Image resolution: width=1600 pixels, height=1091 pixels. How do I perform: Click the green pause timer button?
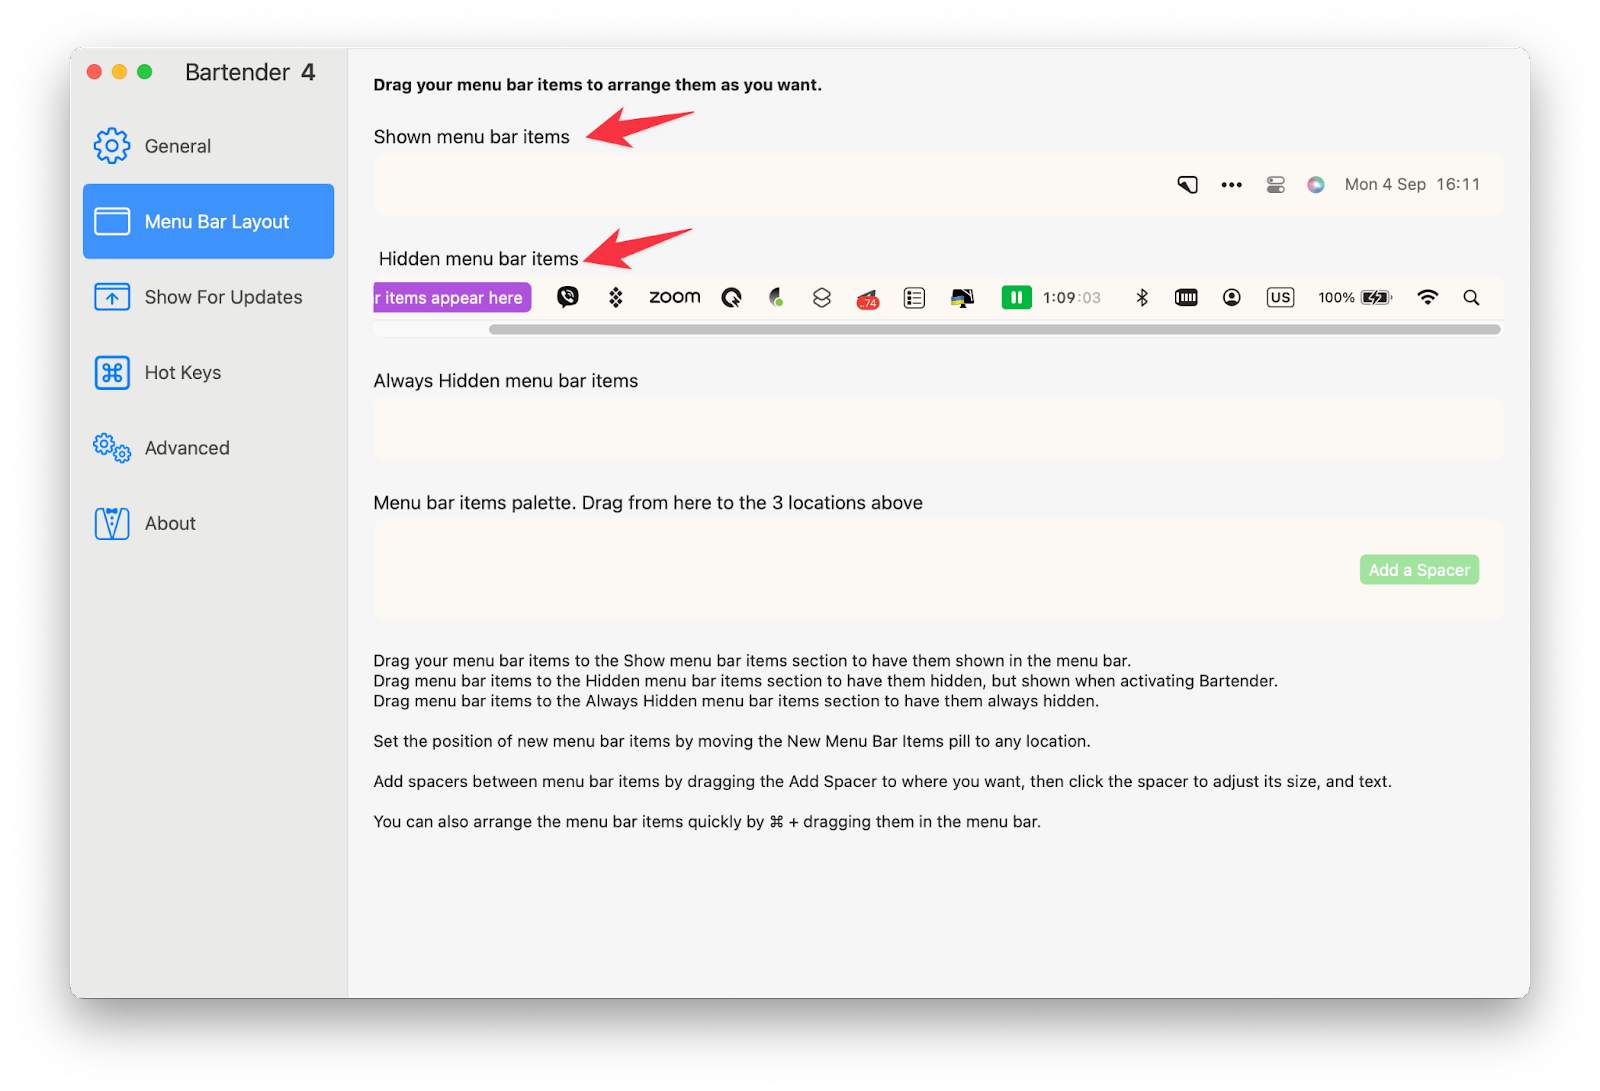coord(1016,297)
